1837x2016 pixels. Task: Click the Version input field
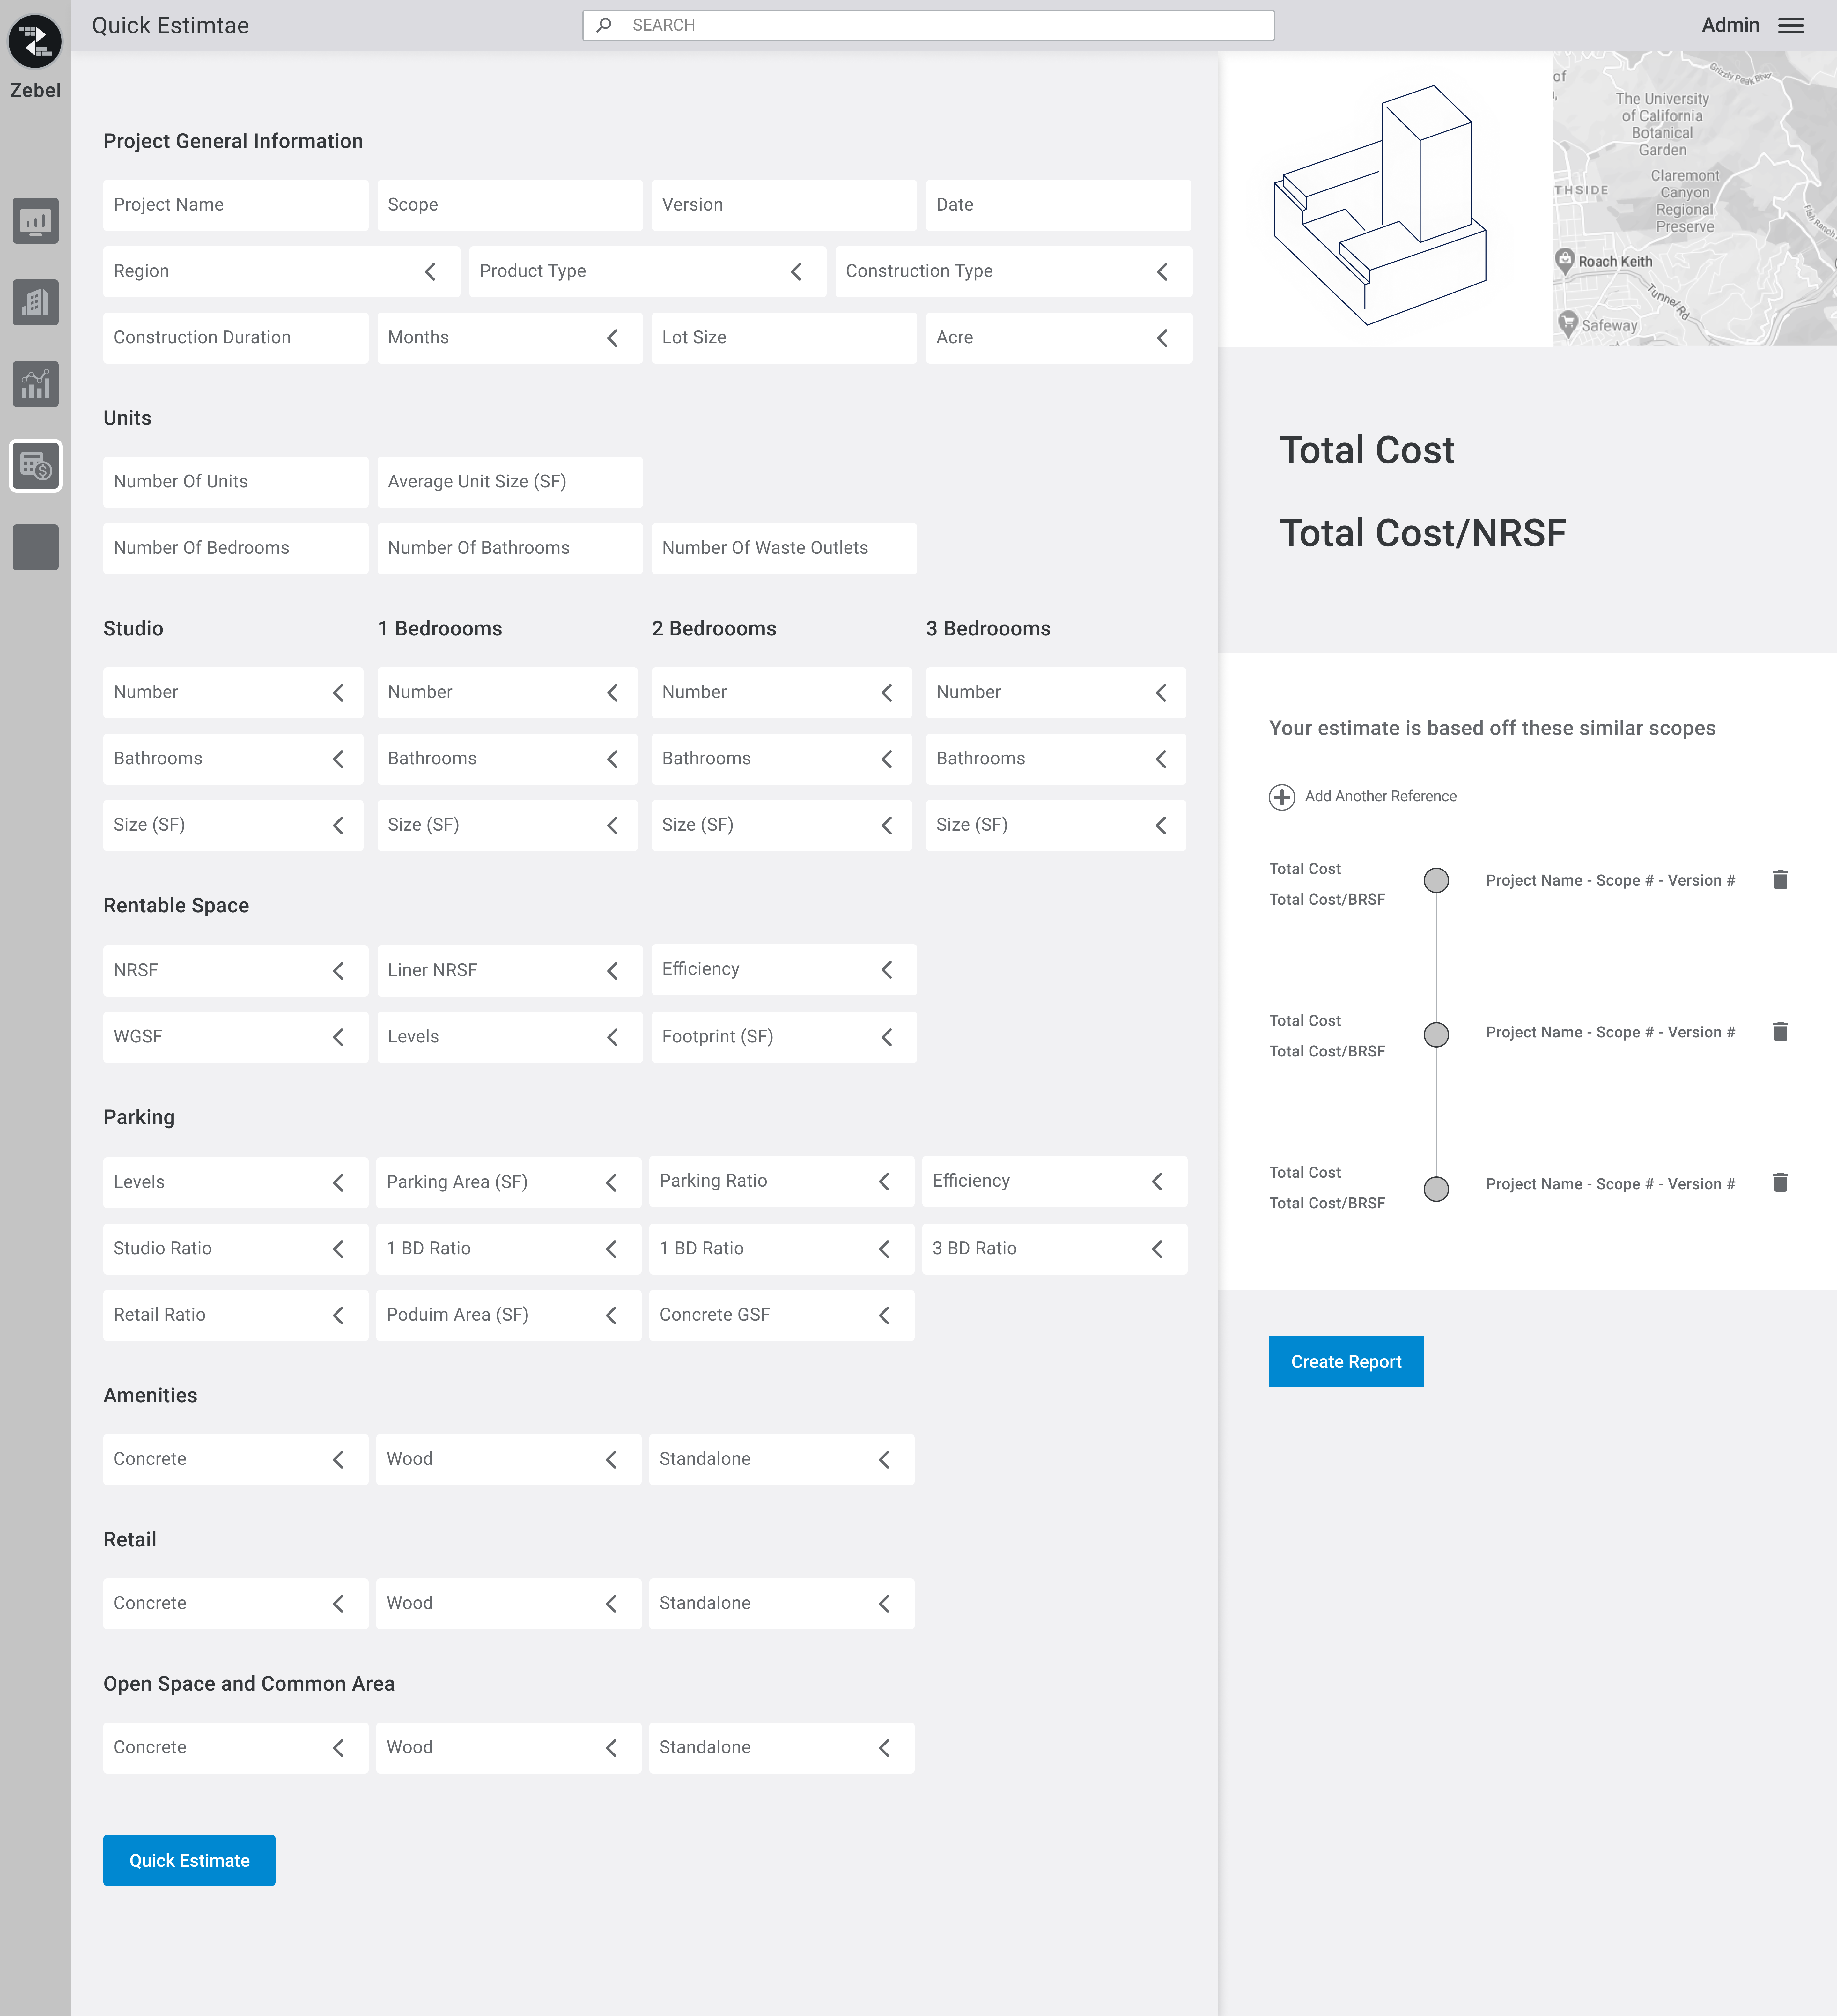tap(784, 205)
